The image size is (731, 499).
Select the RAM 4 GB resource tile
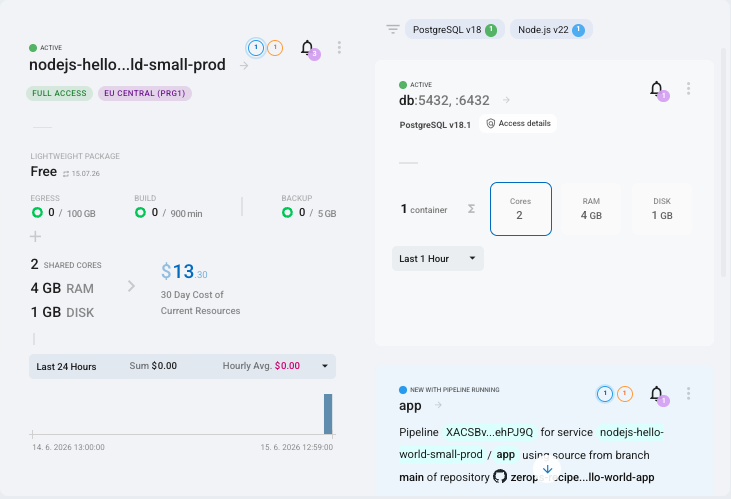click(591, 209)
